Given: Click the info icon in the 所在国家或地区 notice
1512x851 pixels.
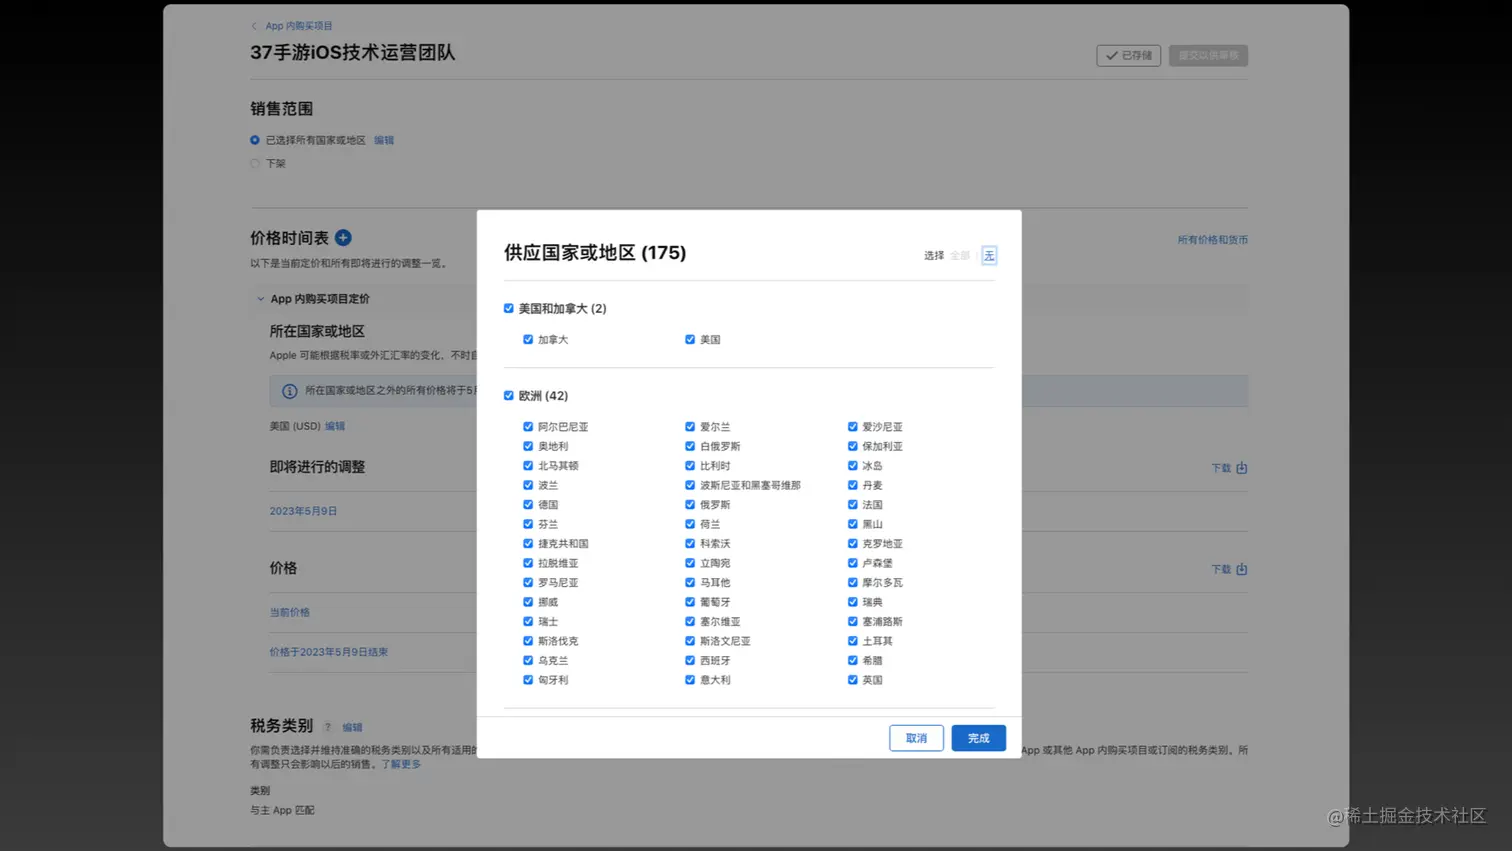Looking at the screenshot, I should (x=289, y=391).
